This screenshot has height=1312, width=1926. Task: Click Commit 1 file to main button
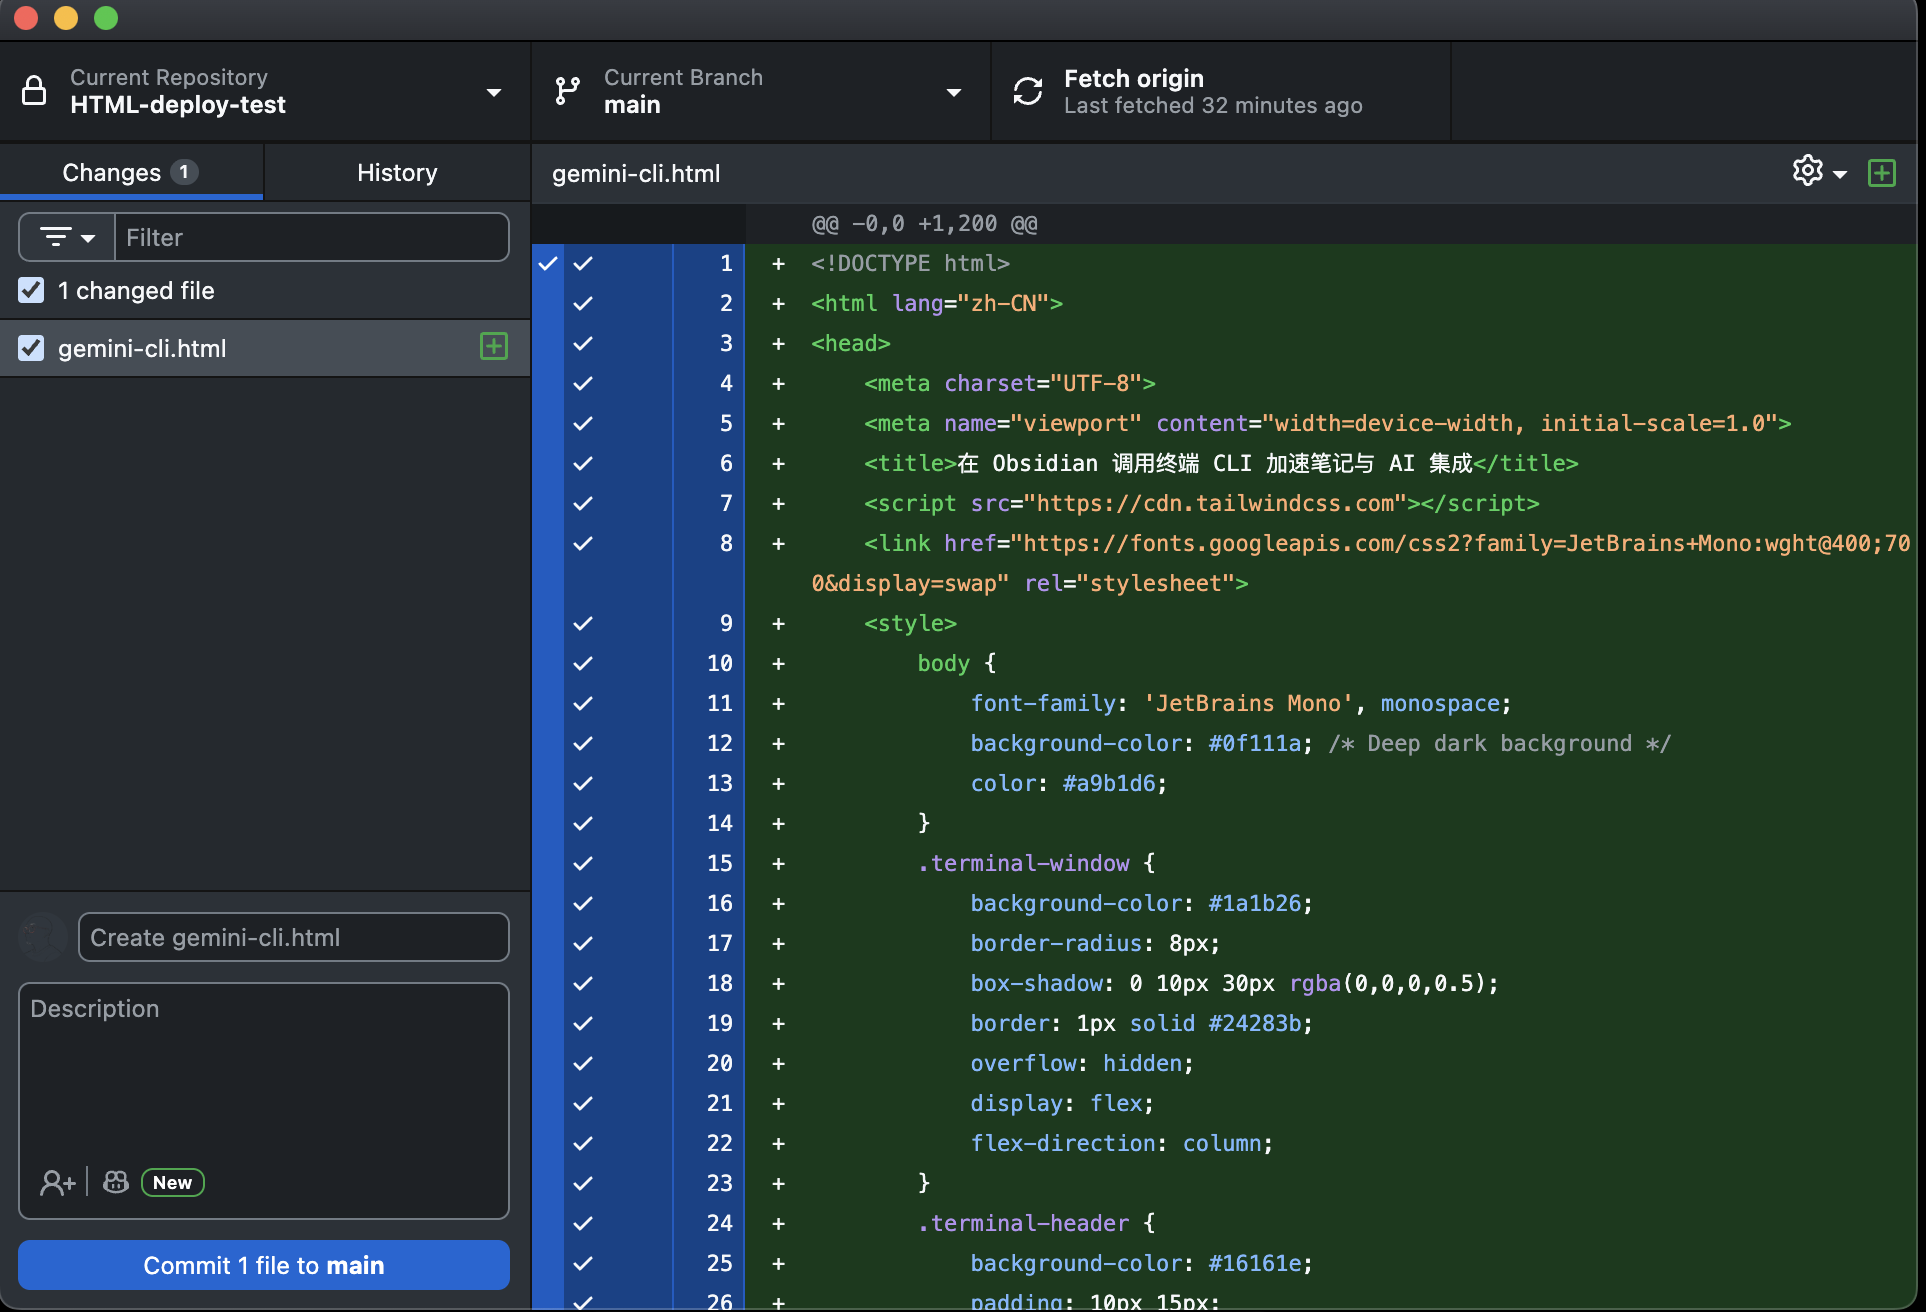tap(264, 1265)
